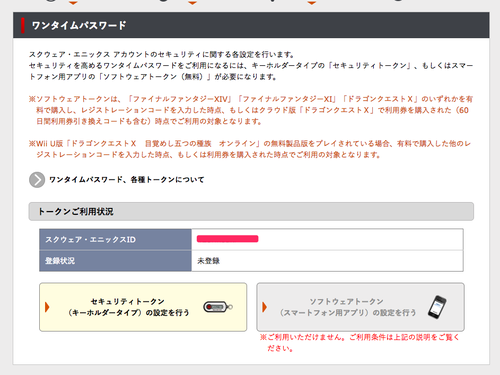The width and height of the screenshot is (500, 375).
Task: Click the ※ソフトウェアトークンは note paragraph
Action: (x=251, y=110)
